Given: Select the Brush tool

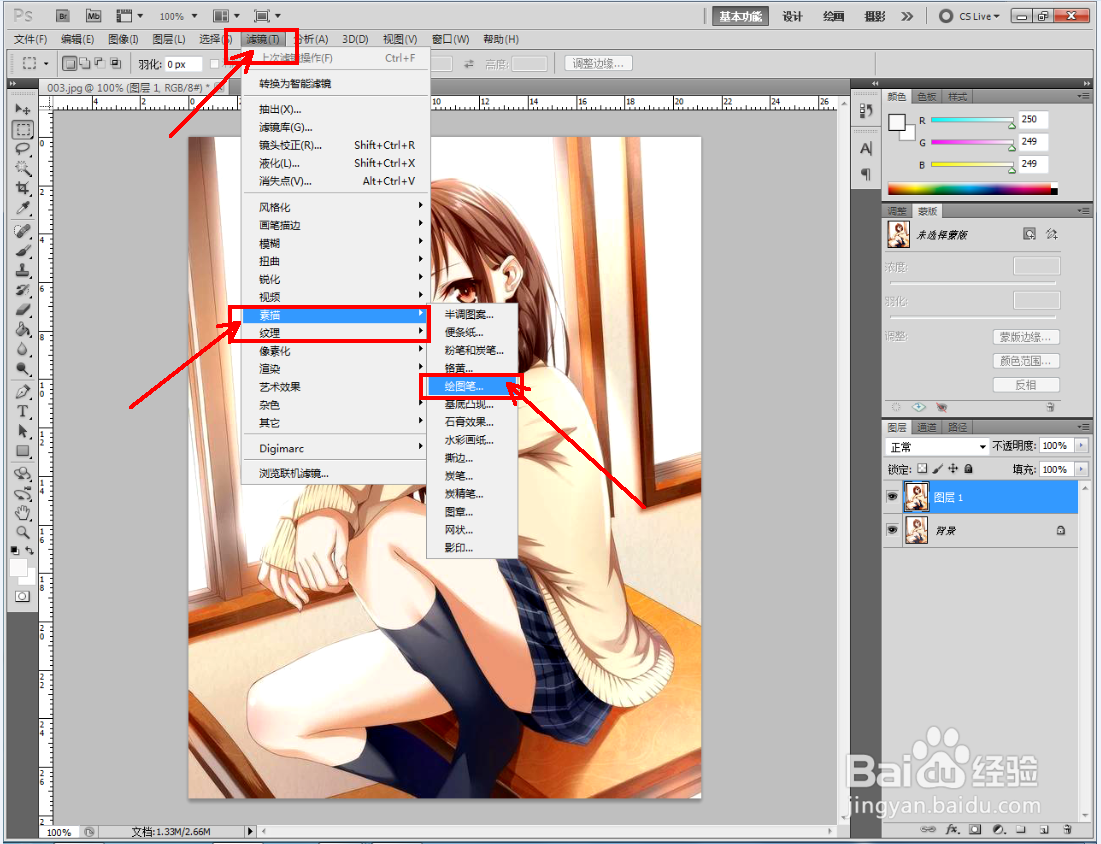Looking at the screenshot, I should (22, 251).
